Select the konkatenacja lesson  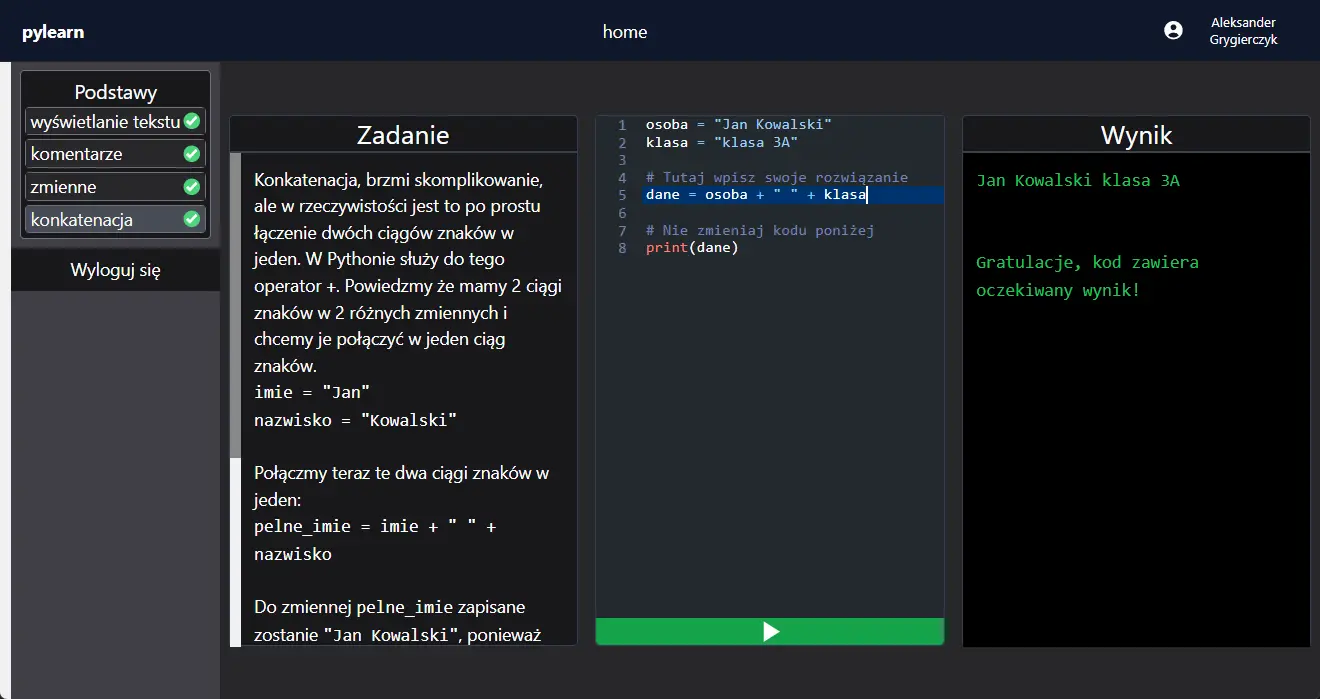[82, 220]
